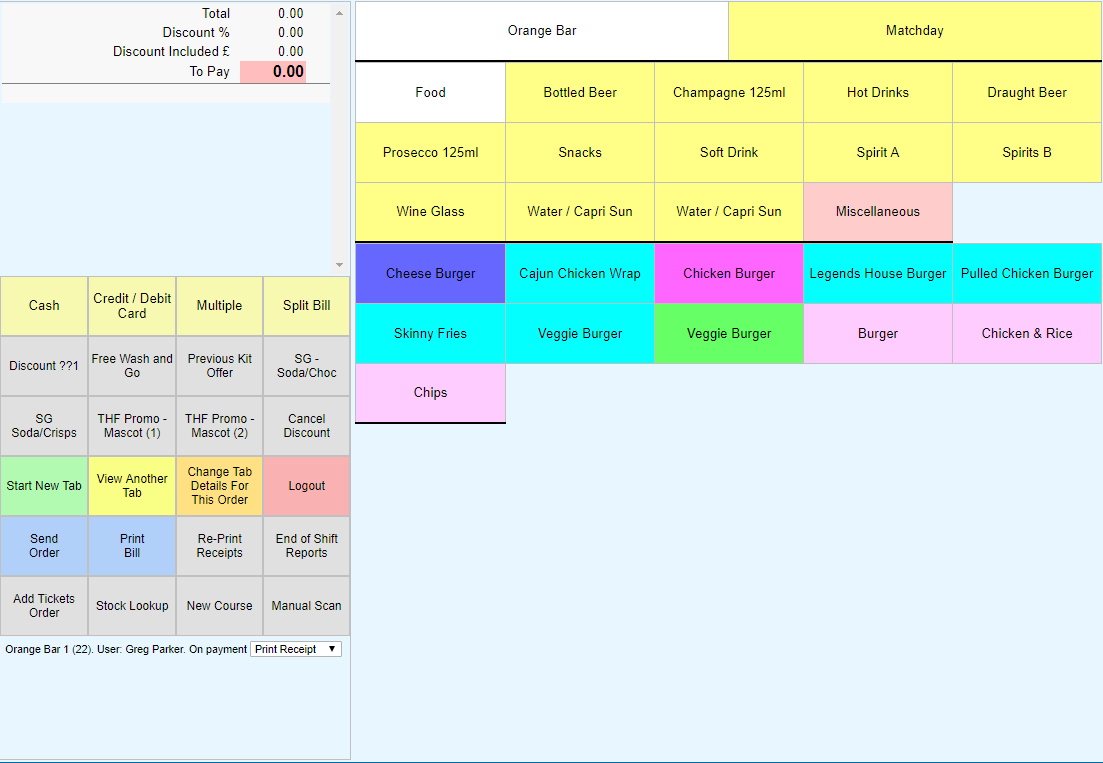1103x763 pixels.
Task: Open the Wine Glass category
Action: (431, 212)
